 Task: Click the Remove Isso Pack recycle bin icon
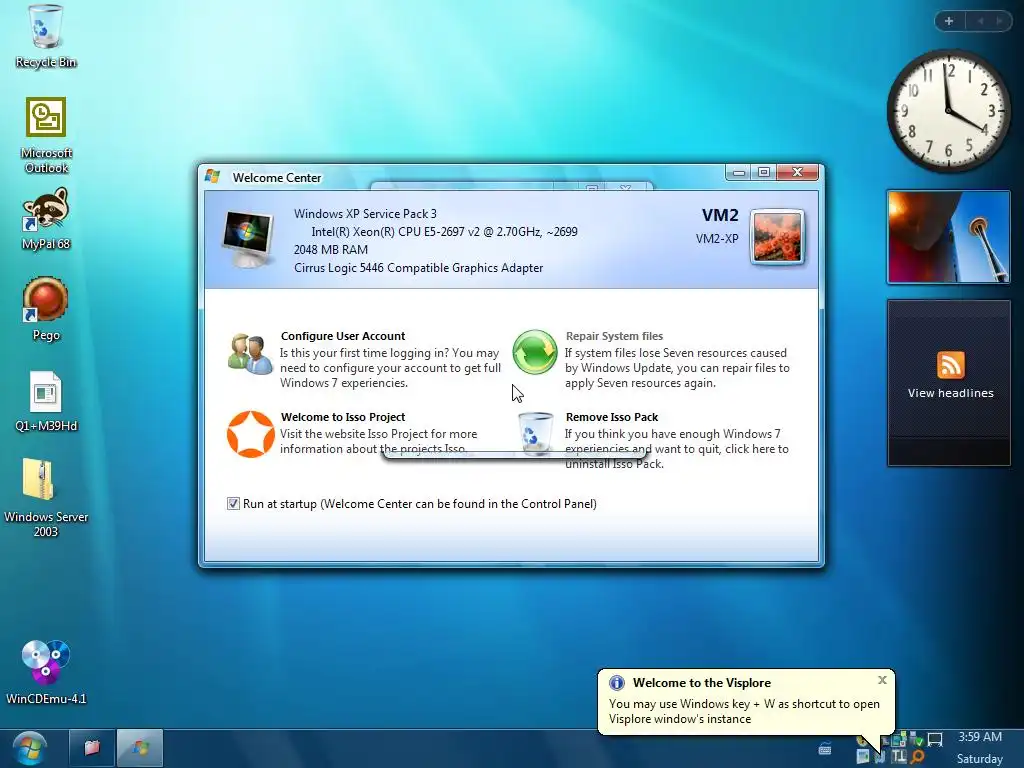tap(536, 434)
